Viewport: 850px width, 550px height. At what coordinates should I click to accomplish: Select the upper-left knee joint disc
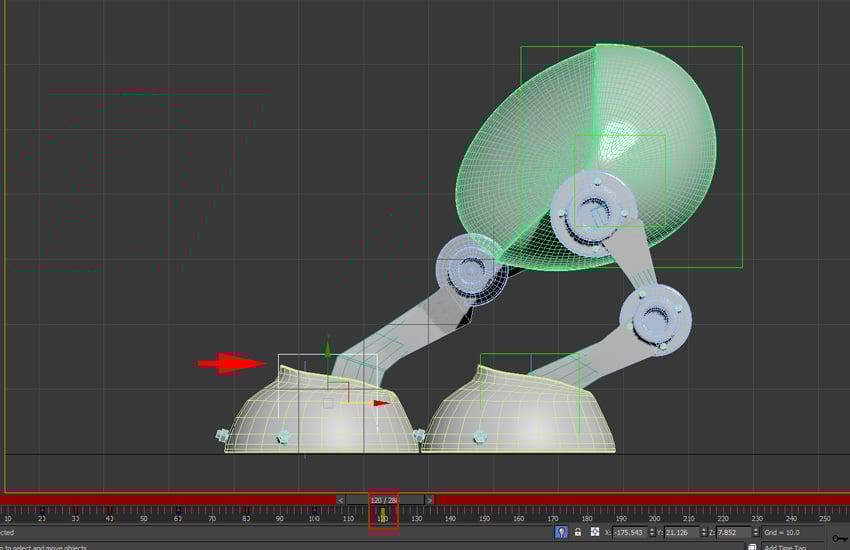[471, 268]
